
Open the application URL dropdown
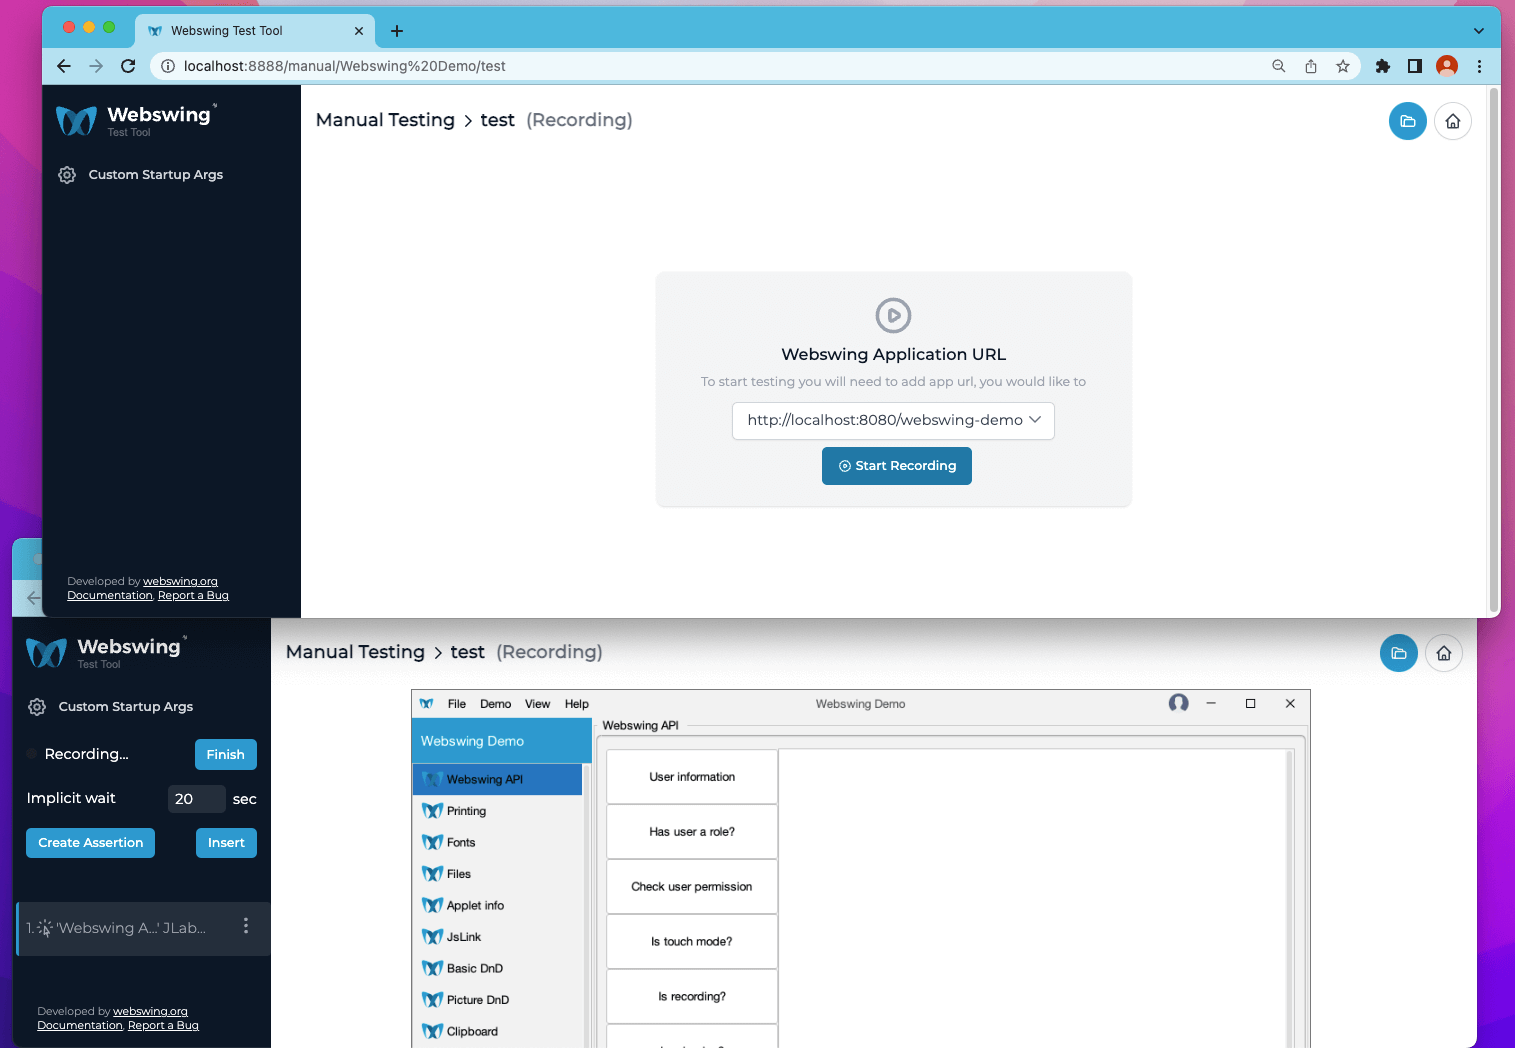coord(893,420)
